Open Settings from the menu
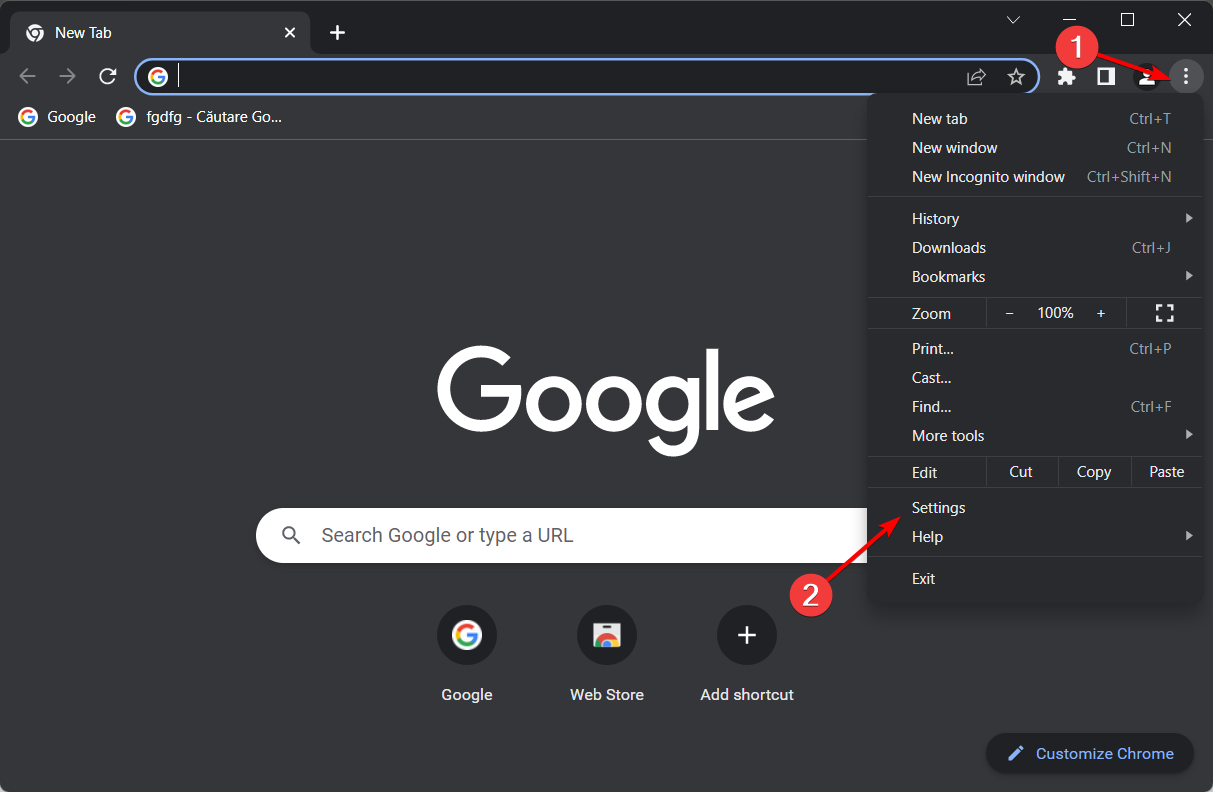 pos(1035,508)
